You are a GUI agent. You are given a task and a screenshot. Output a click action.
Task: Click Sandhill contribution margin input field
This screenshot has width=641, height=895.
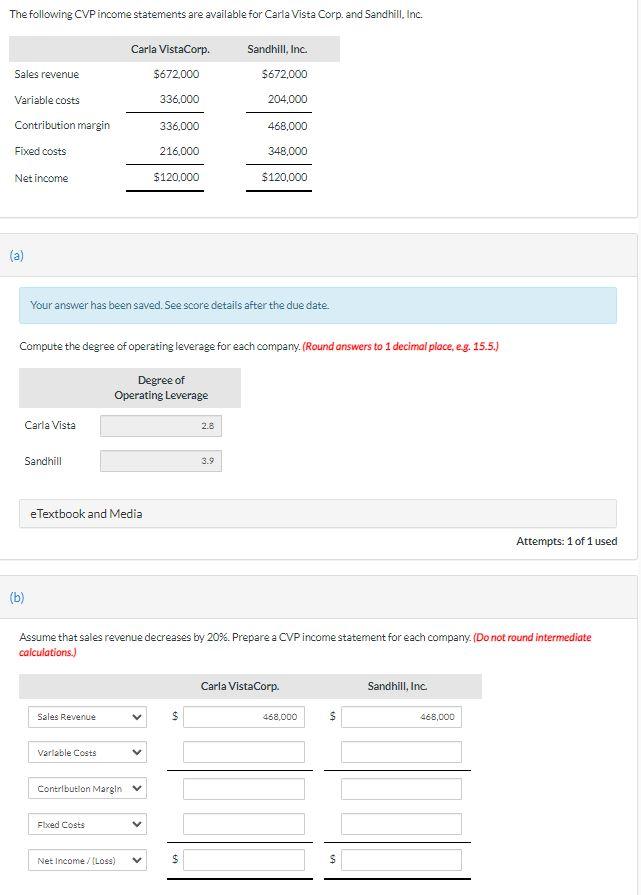401,788
